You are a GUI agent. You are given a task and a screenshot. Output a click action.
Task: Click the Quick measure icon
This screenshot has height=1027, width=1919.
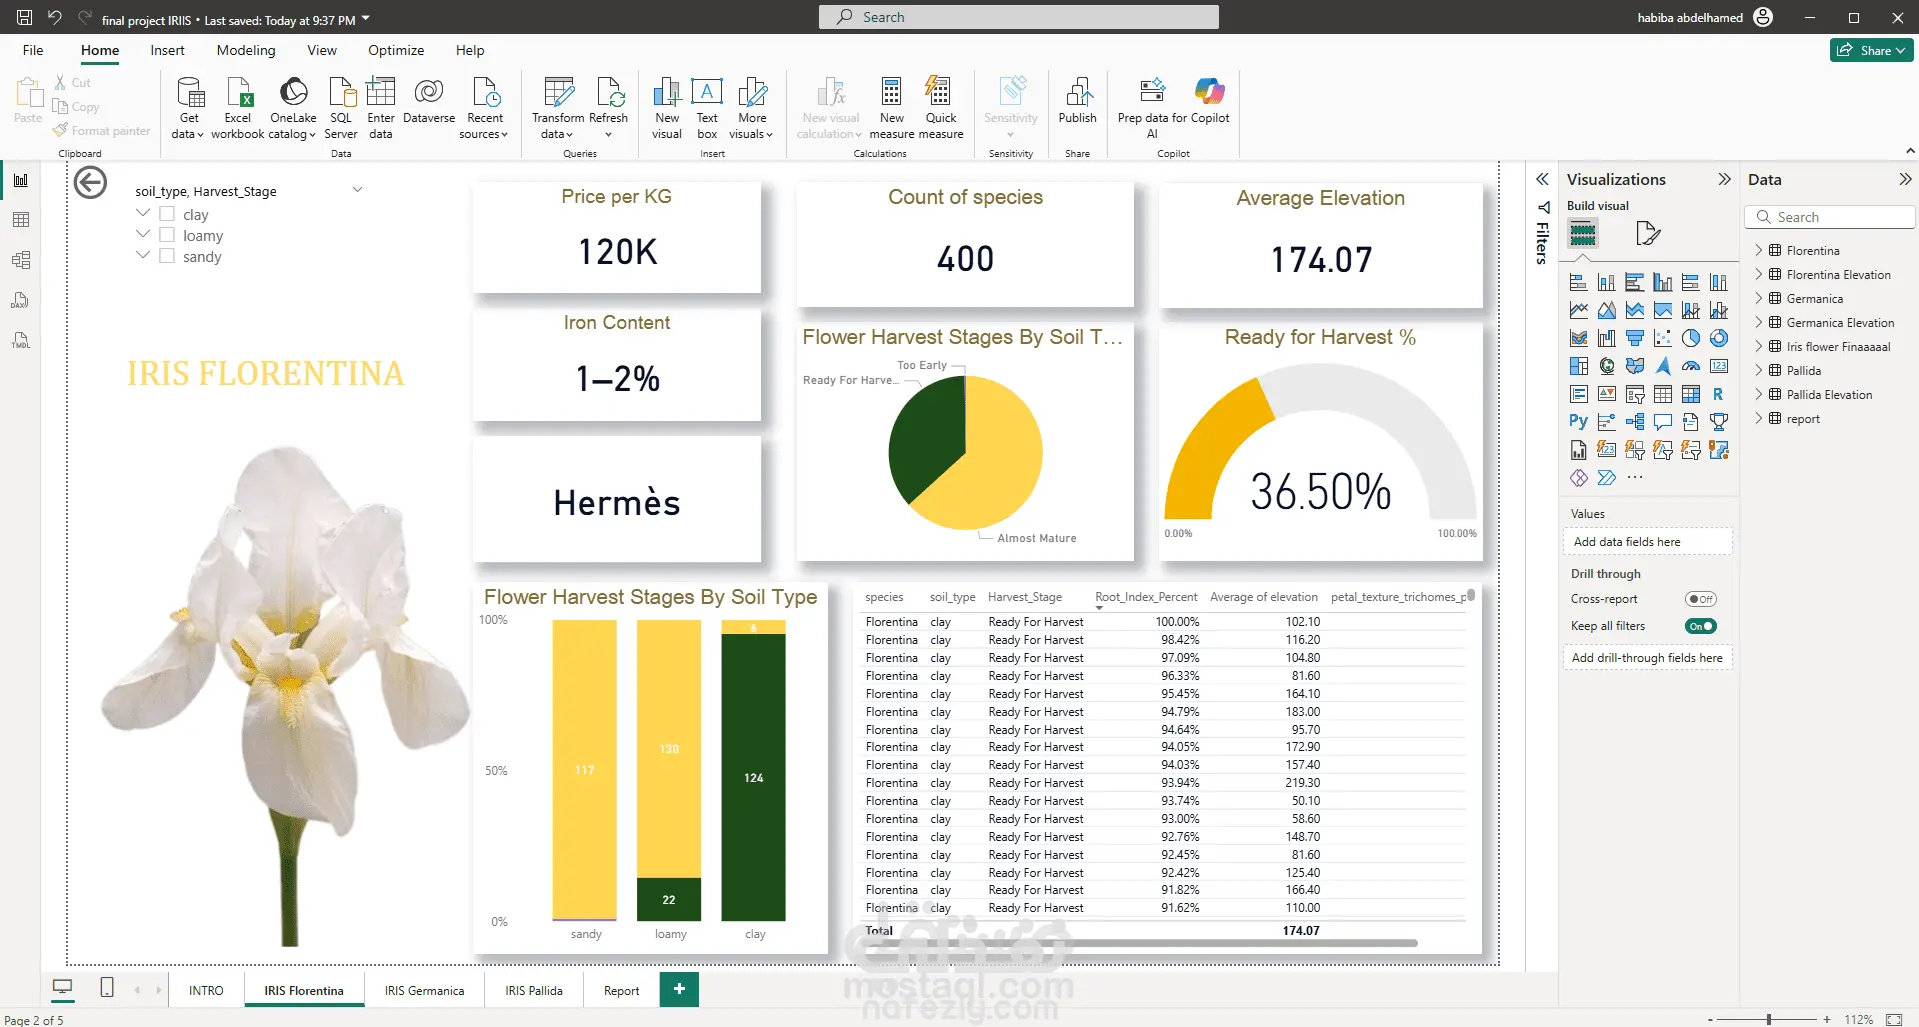coord(941,107)
